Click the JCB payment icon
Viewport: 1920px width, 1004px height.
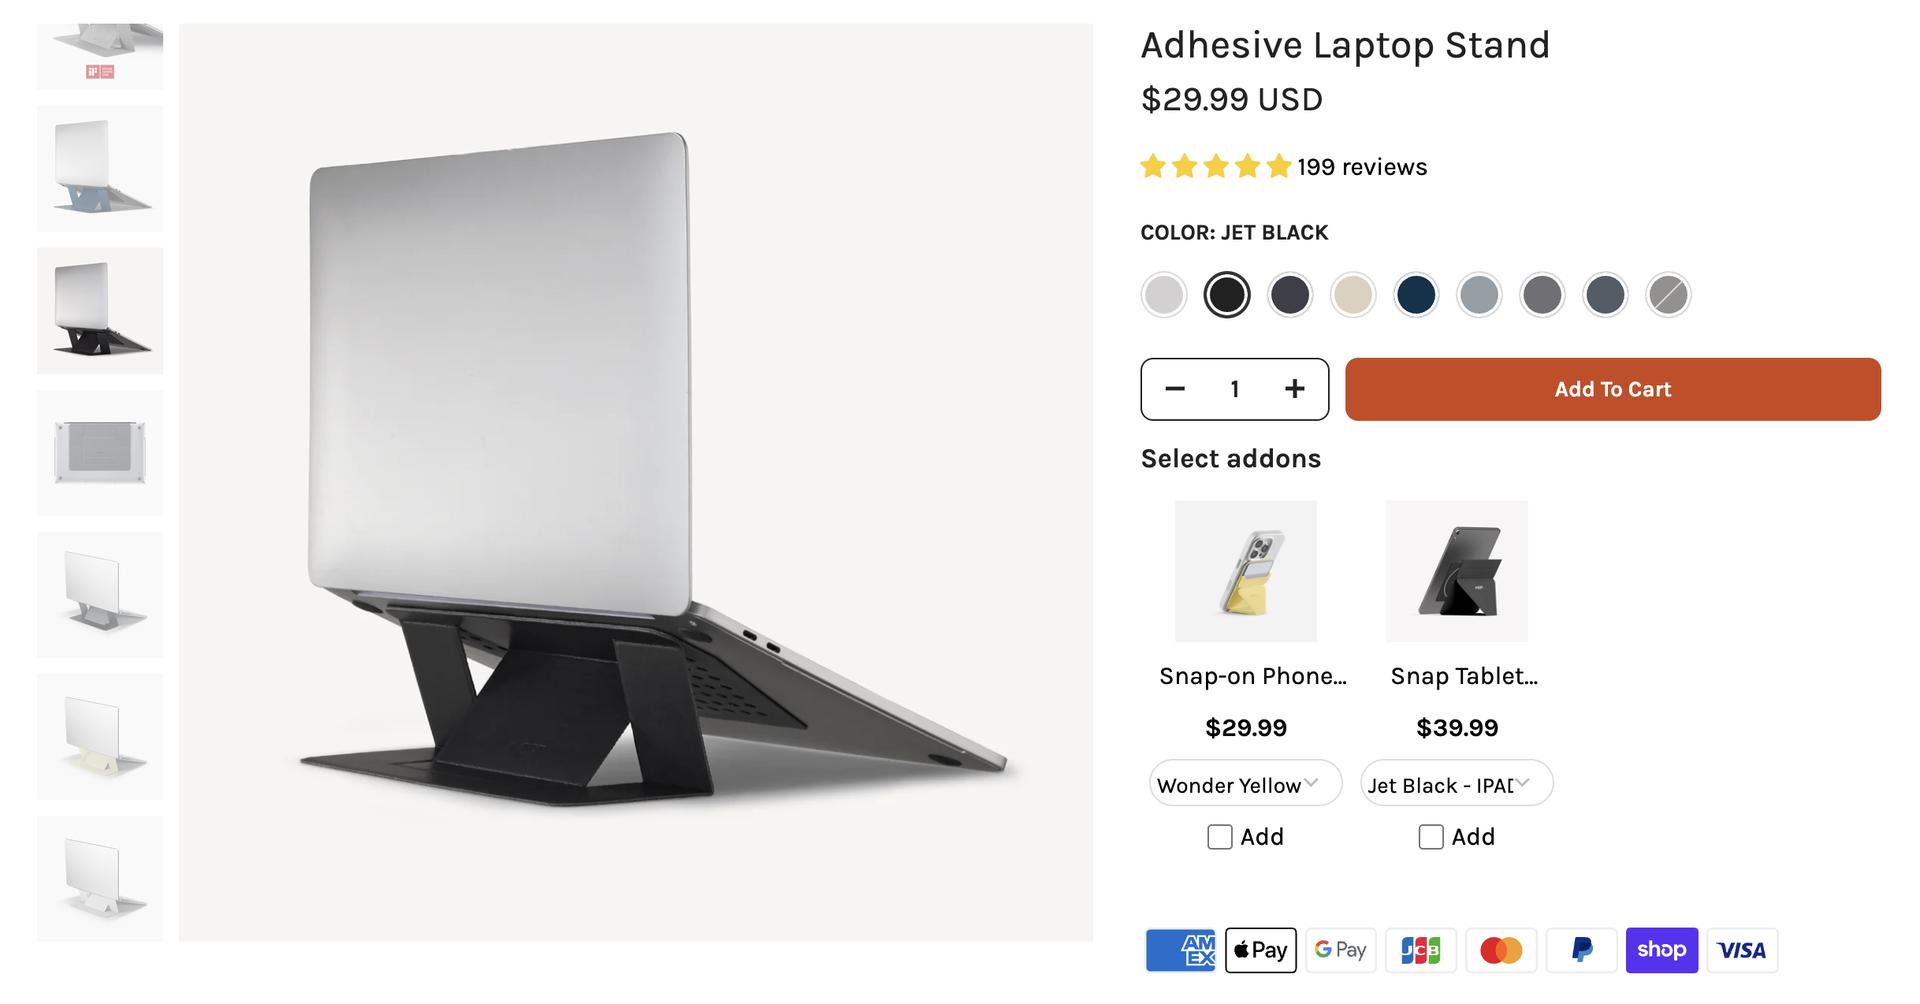[1421, 950]
